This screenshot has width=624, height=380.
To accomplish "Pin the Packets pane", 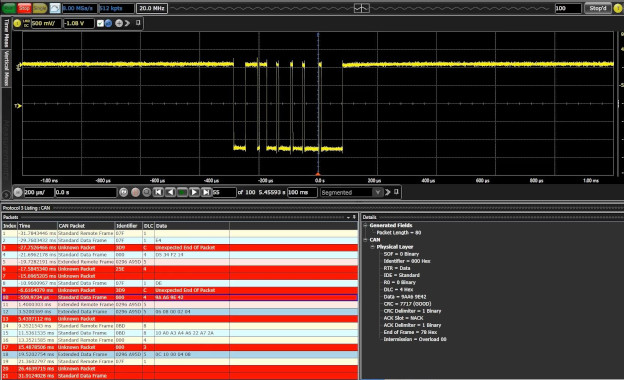I will point(354,217).
